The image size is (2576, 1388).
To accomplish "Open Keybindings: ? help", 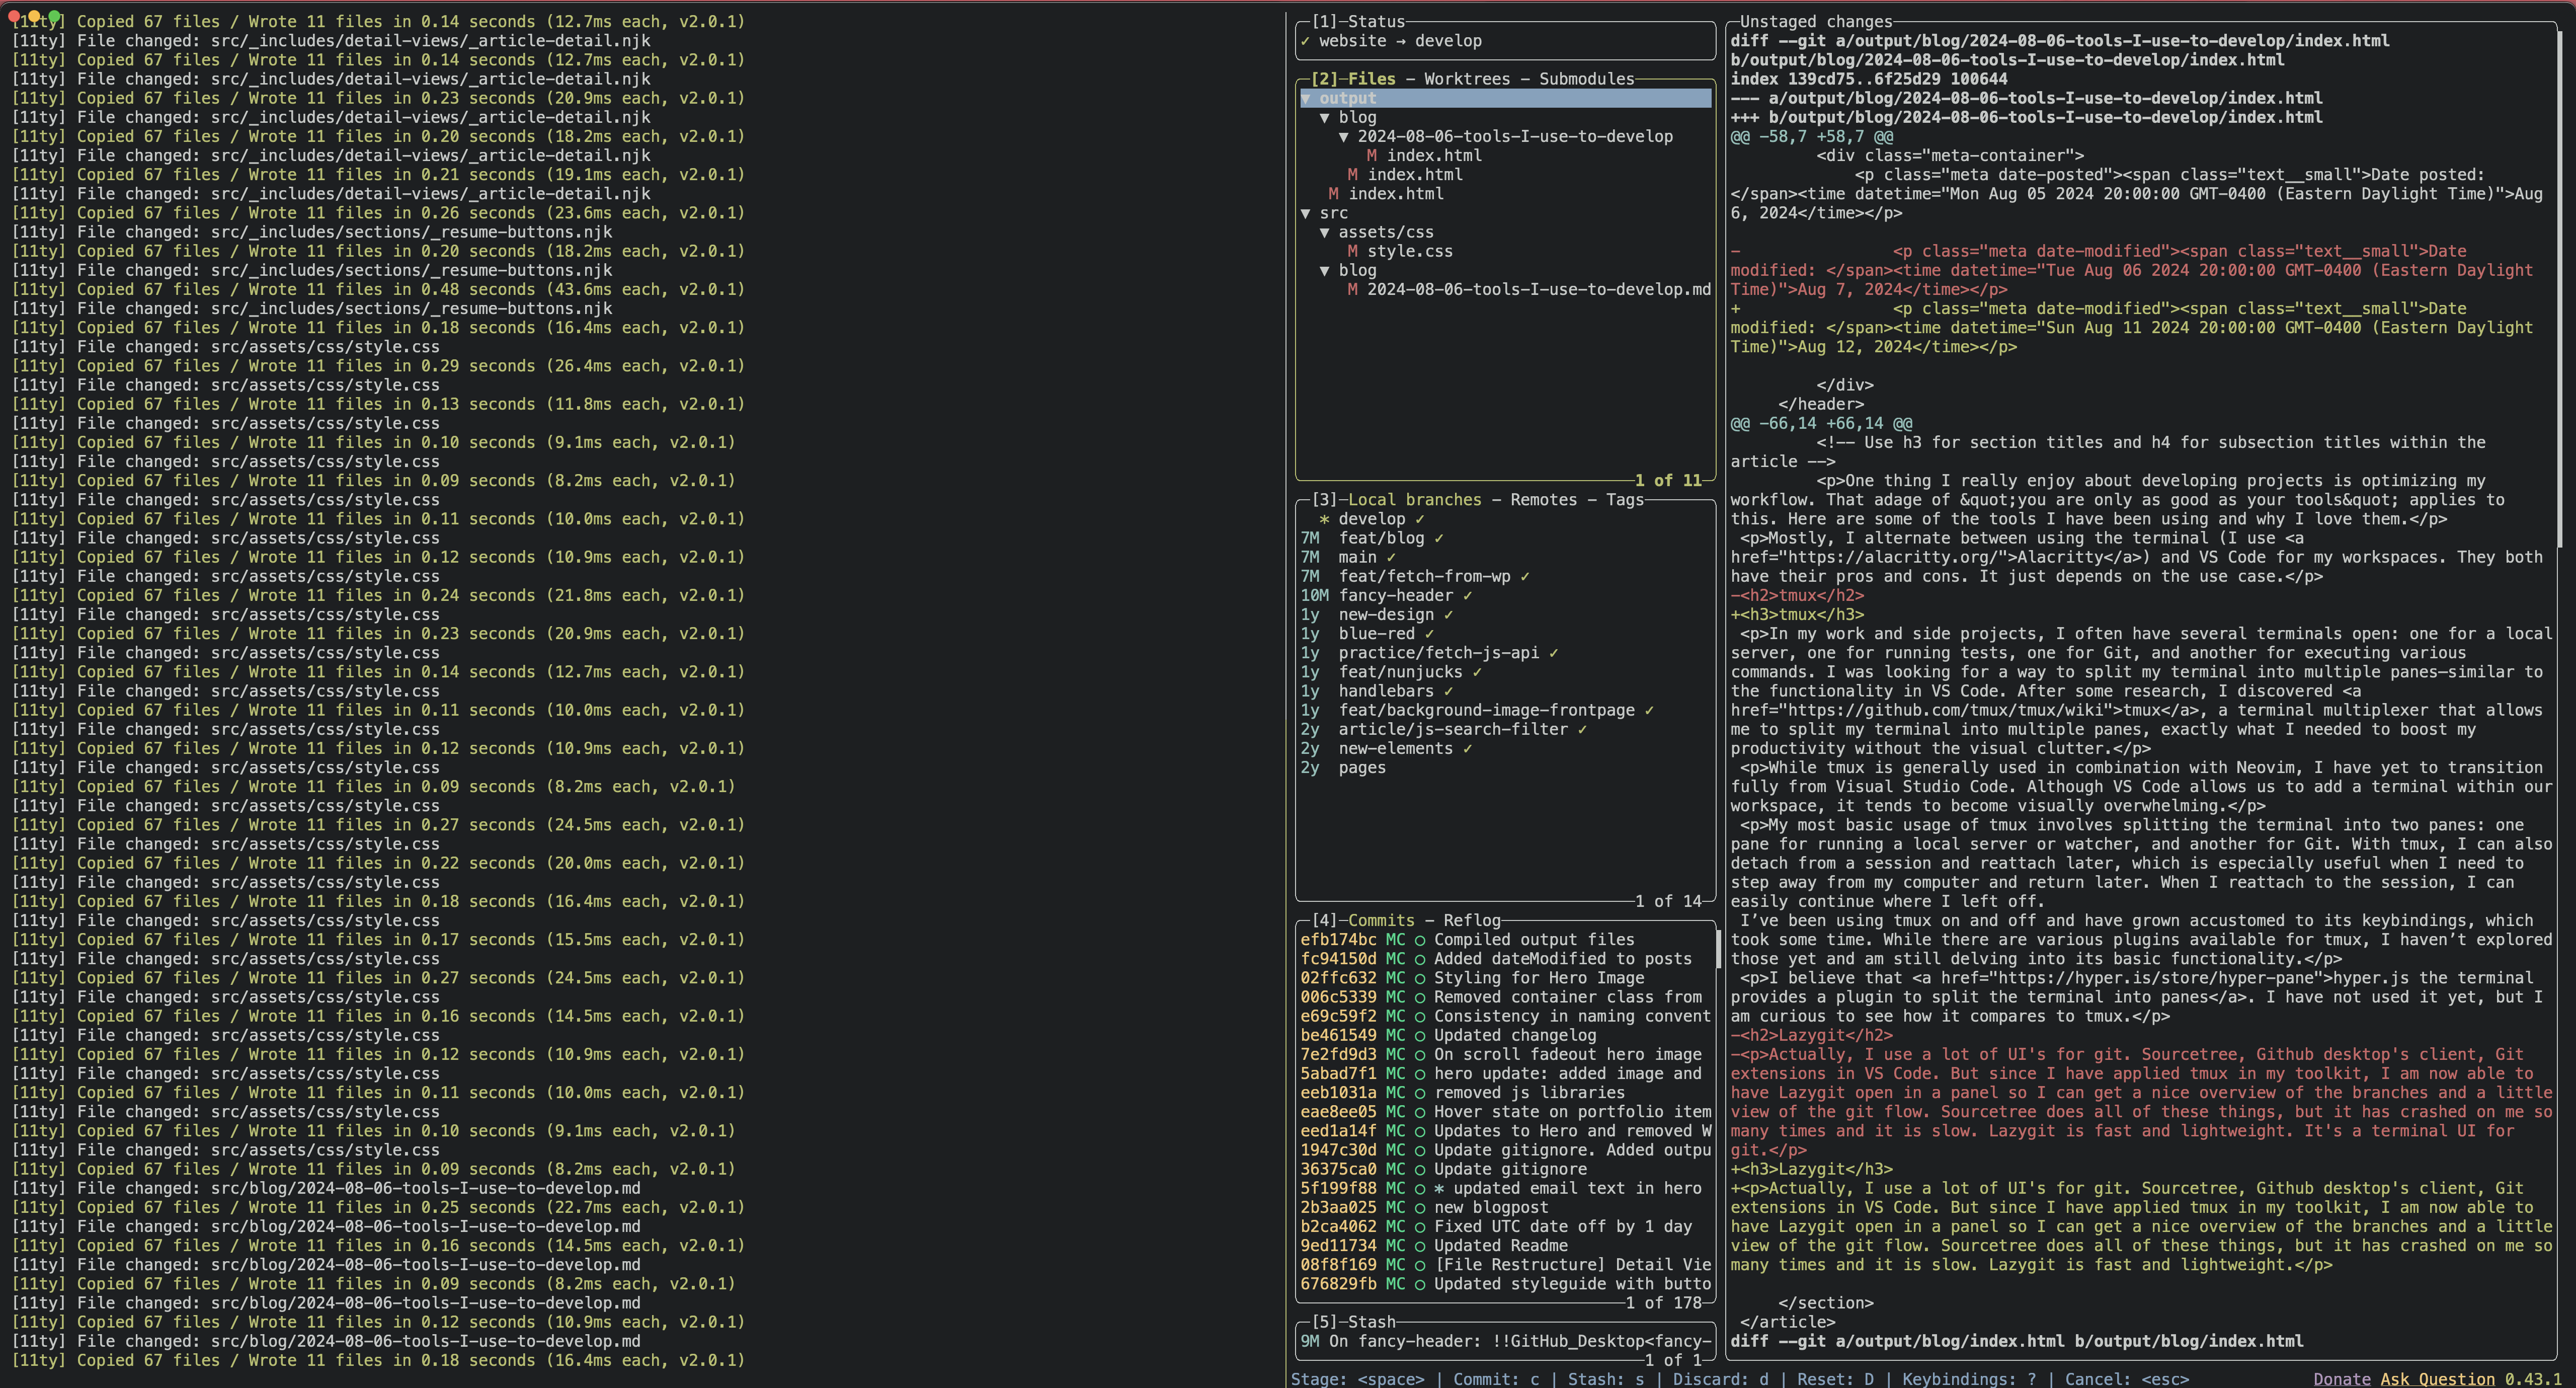I will [1969, 1379].
